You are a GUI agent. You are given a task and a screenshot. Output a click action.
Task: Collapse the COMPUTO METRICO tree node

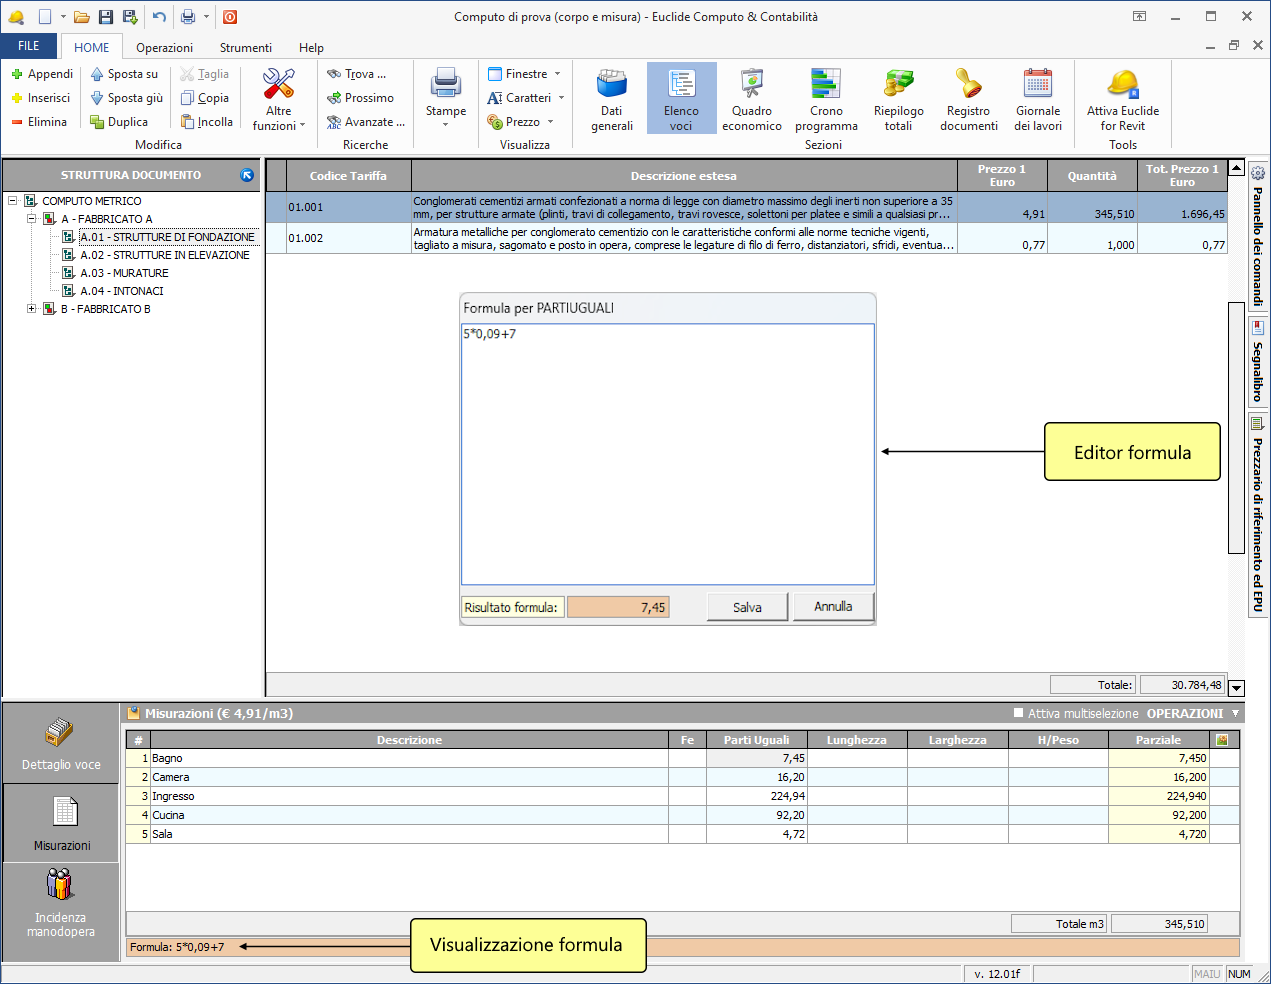point(13,201)
